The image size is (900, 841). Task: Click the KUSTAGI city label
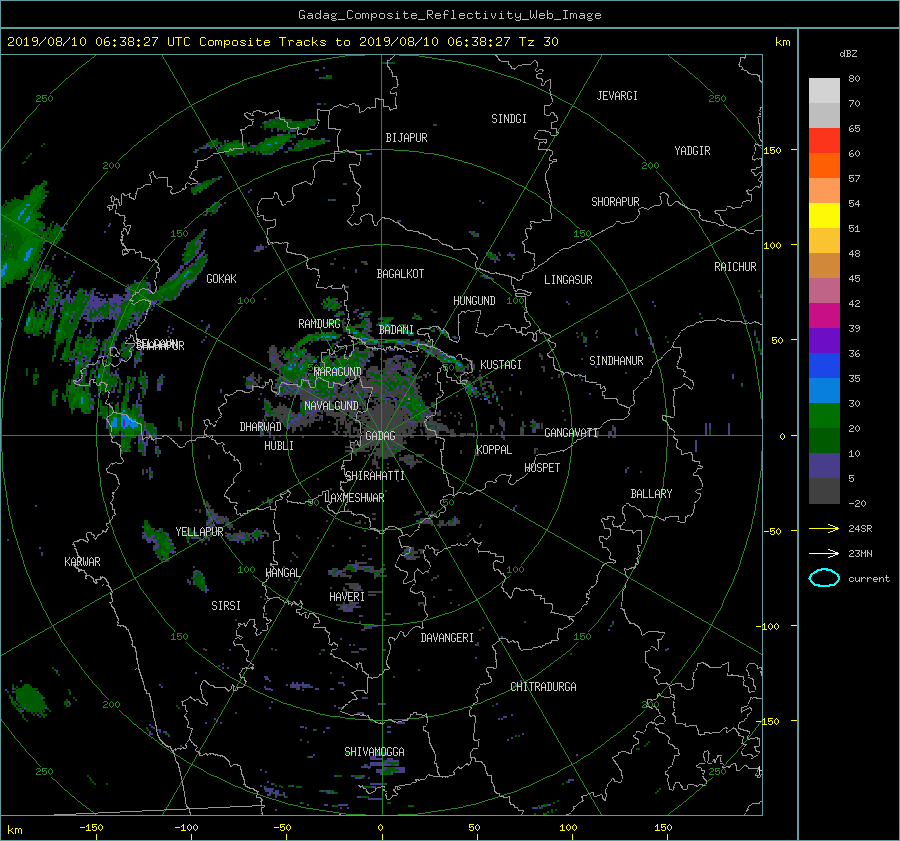(501, 365)
